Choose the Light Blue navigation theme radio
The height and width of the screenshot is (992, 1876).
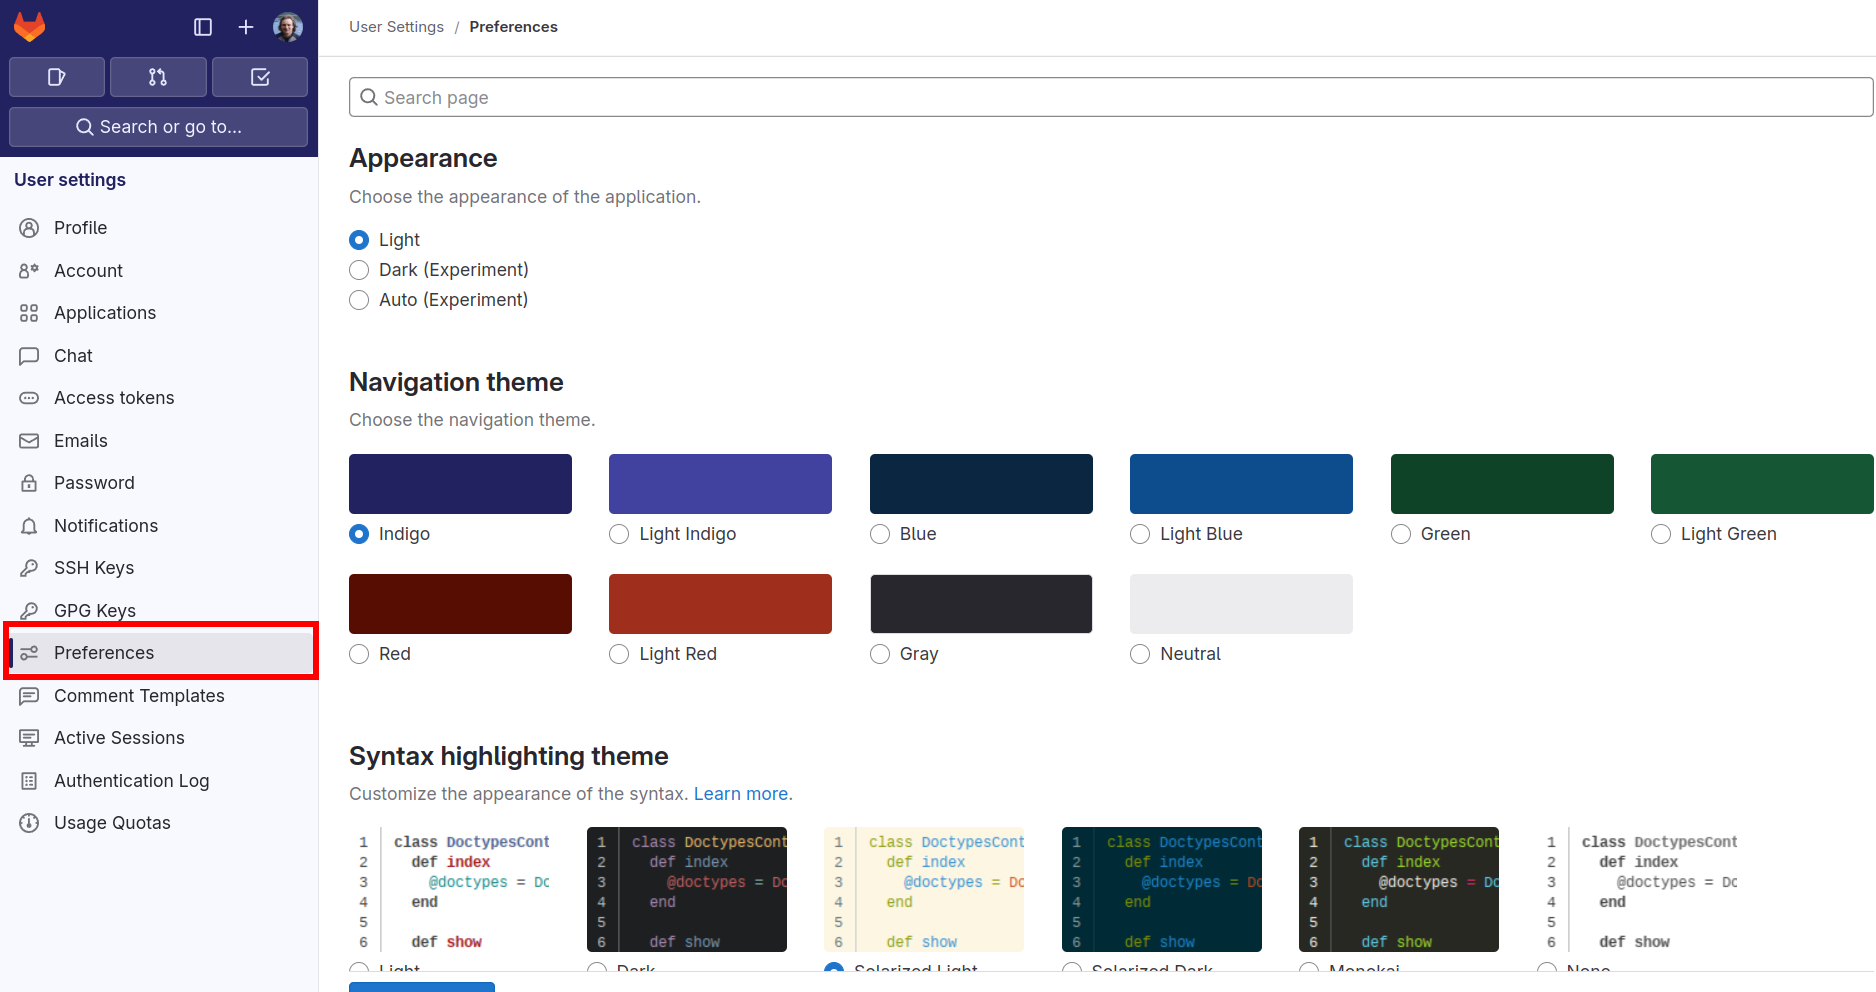pyautogui.click(x=1140, y=534)
